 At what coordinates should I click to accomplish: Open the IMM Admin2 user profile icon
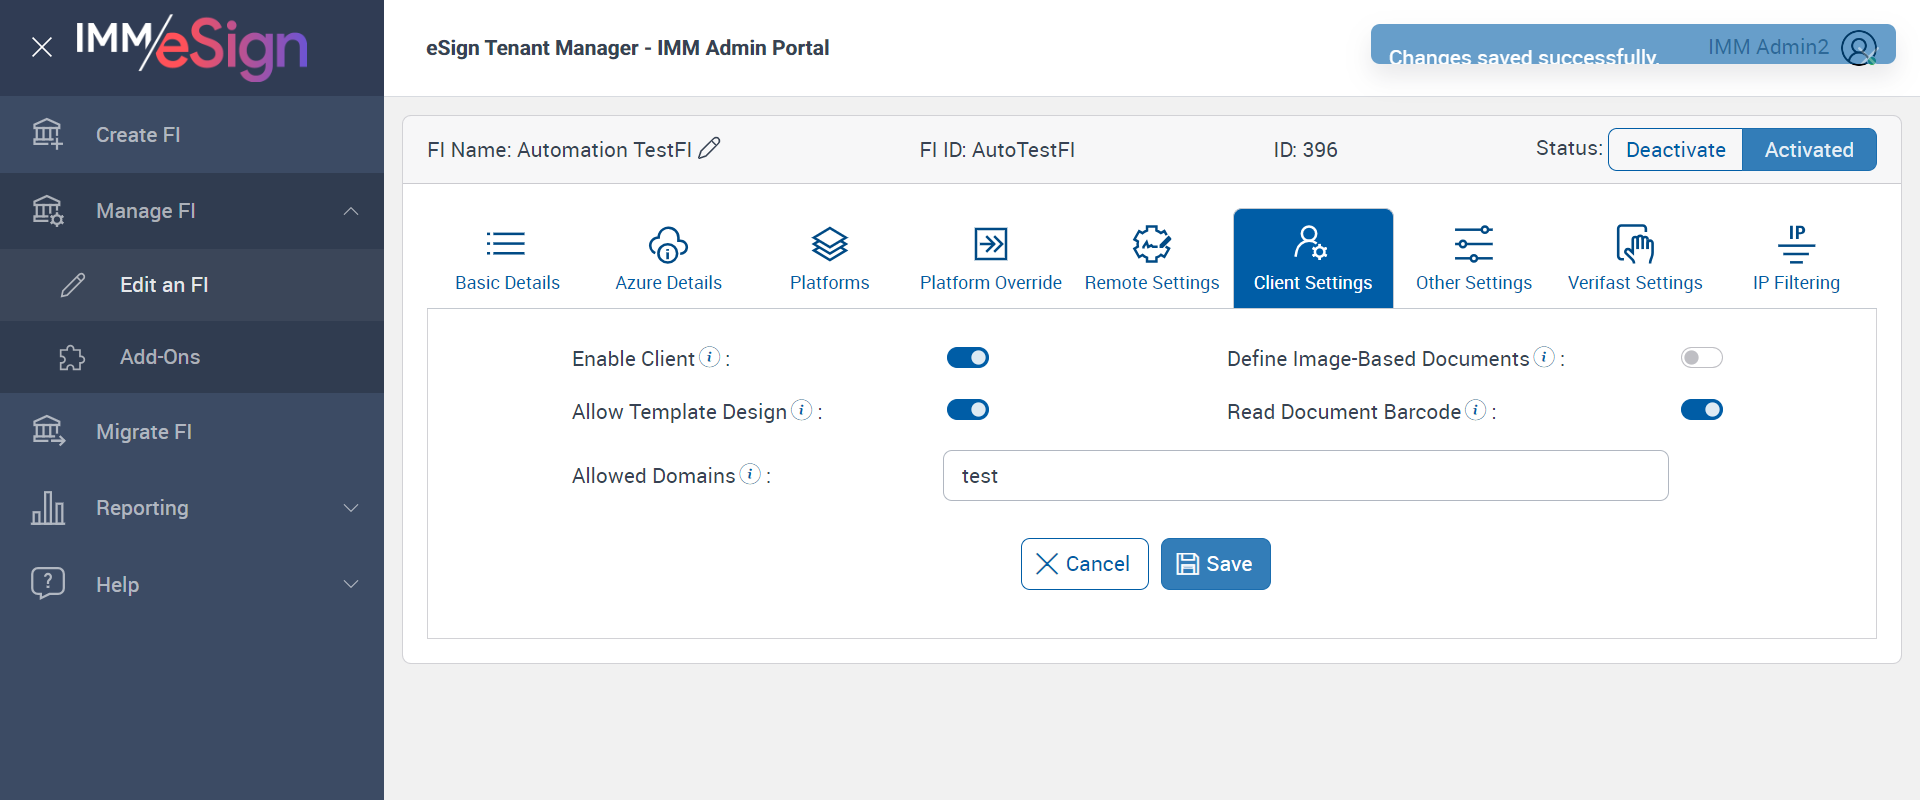coord(1859,47)
